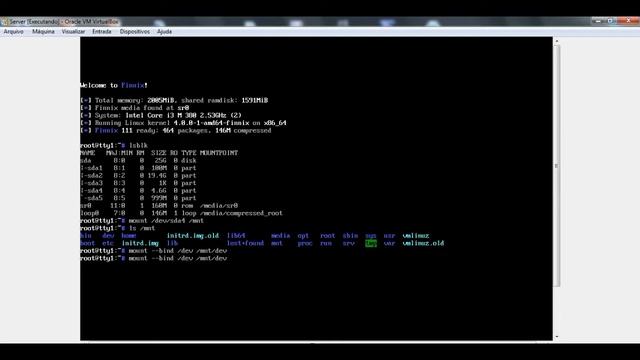Click the 'Total memory: 2005MiB' line
The image size is (640, 360).
point(174,100)
